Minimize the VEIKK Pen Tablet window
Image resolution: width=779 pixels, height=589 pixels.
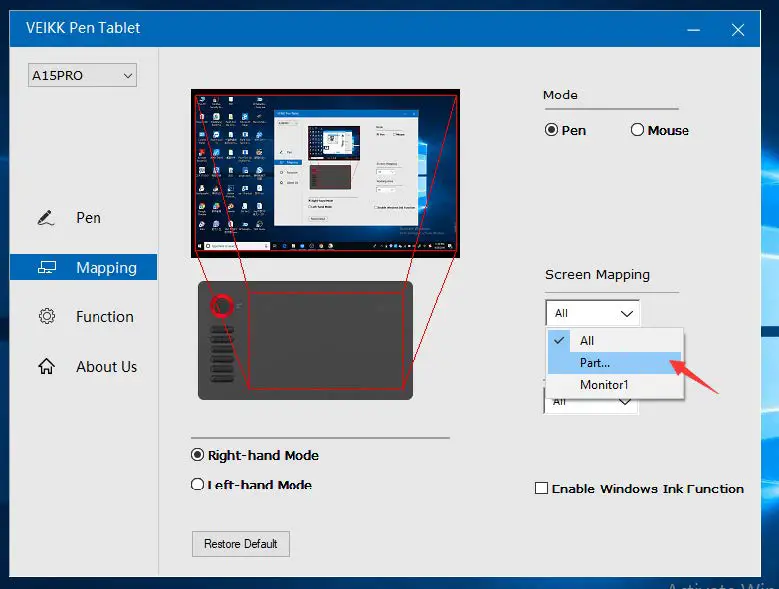tap(694, 30)
